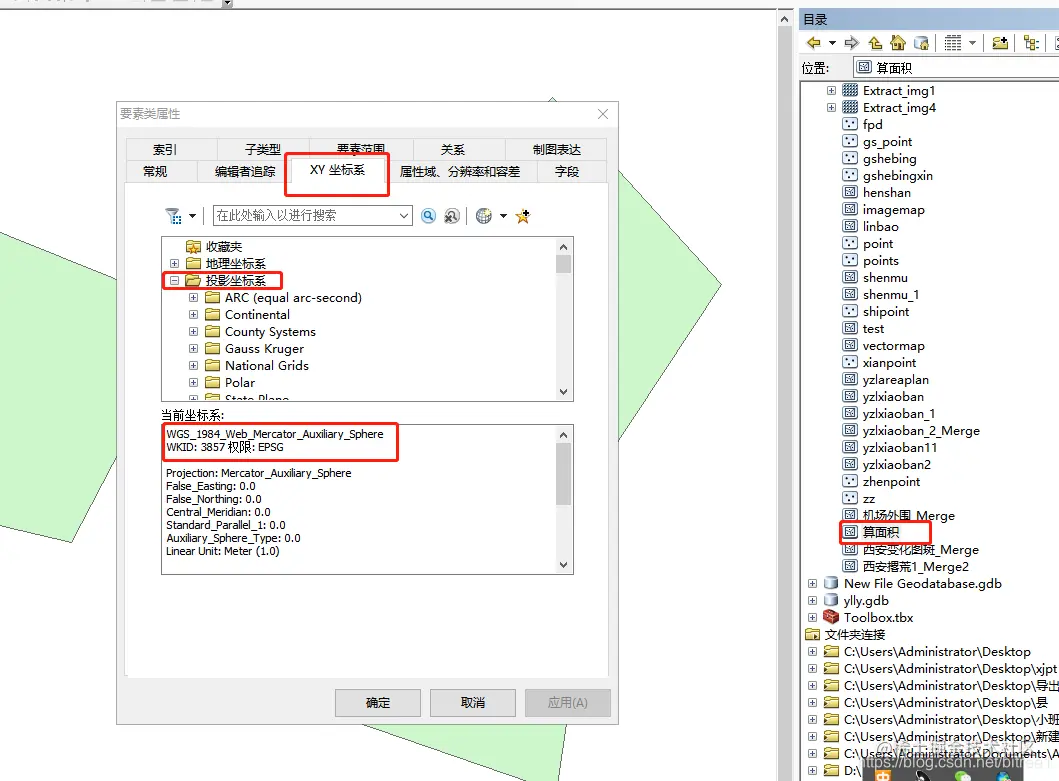Open the globe icon dropdown arrow
1059x781 pixels.
[x=503, y=216]
